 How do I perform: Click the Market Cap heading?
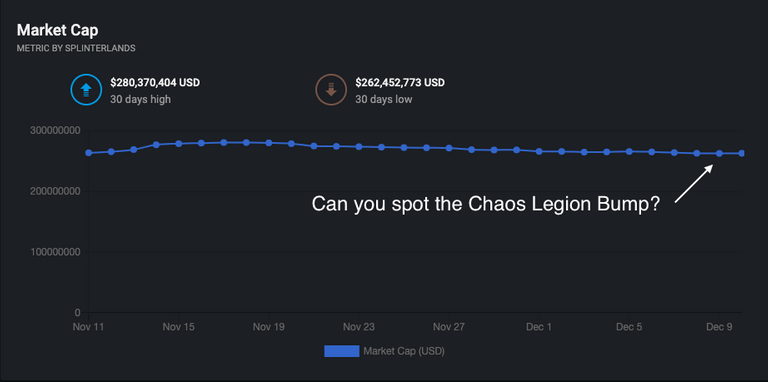pos(57,30)
